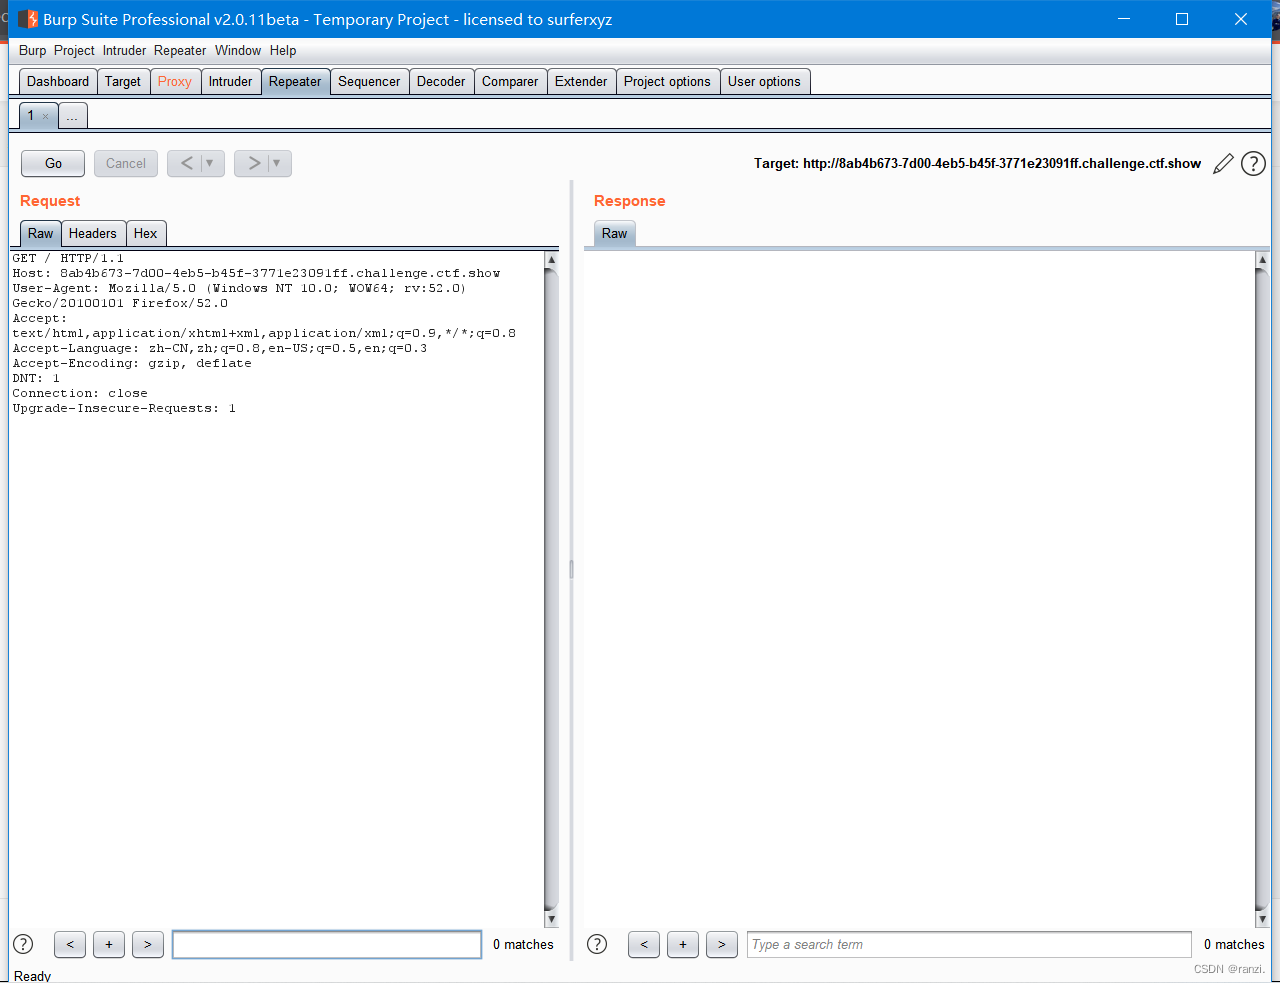Screen dimensions: 1280x983
Task: Switch to the Decoder tab
Action: pos(441,81)
